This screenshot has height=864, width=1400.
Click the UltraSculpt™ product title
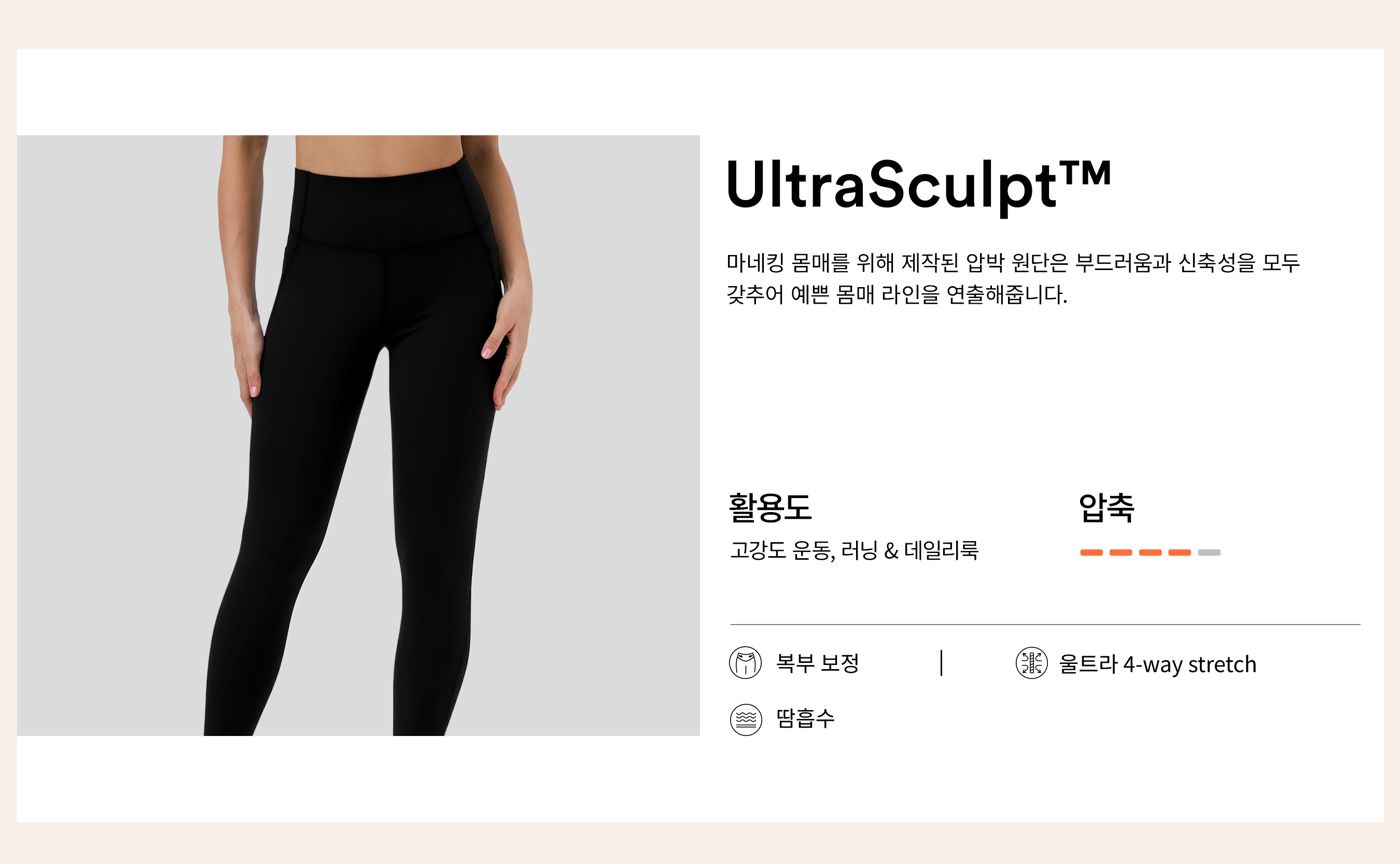click(919, 185)
